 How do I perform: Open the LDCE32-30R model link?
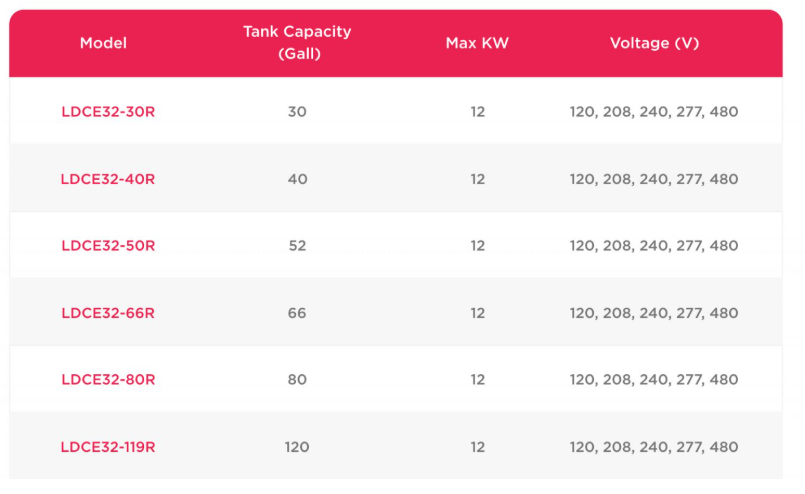(x=108, y=112)
